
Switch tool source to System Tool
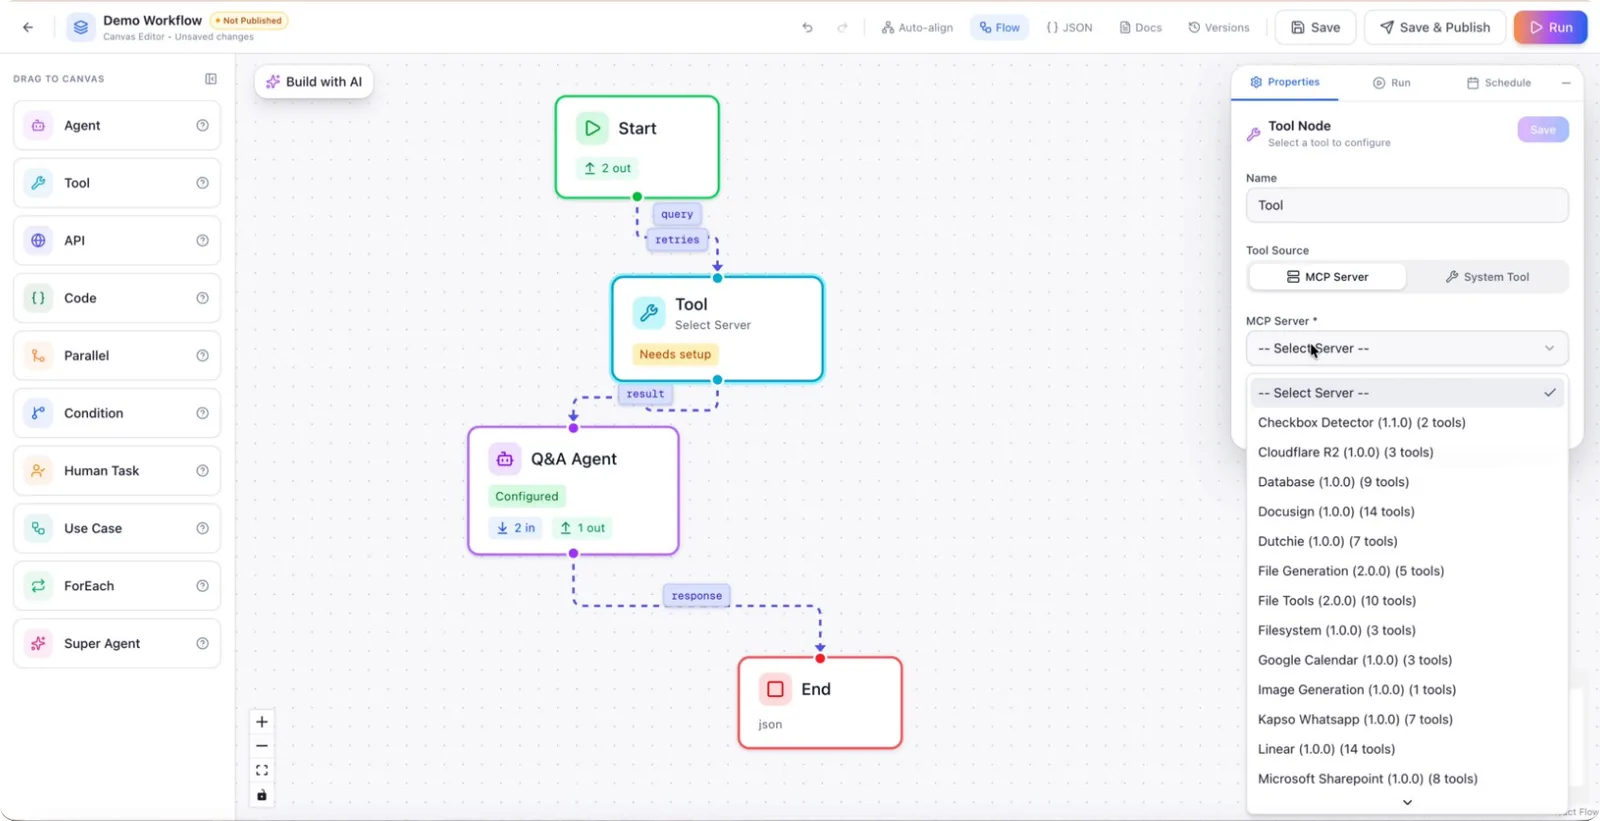coord(1487,277)
